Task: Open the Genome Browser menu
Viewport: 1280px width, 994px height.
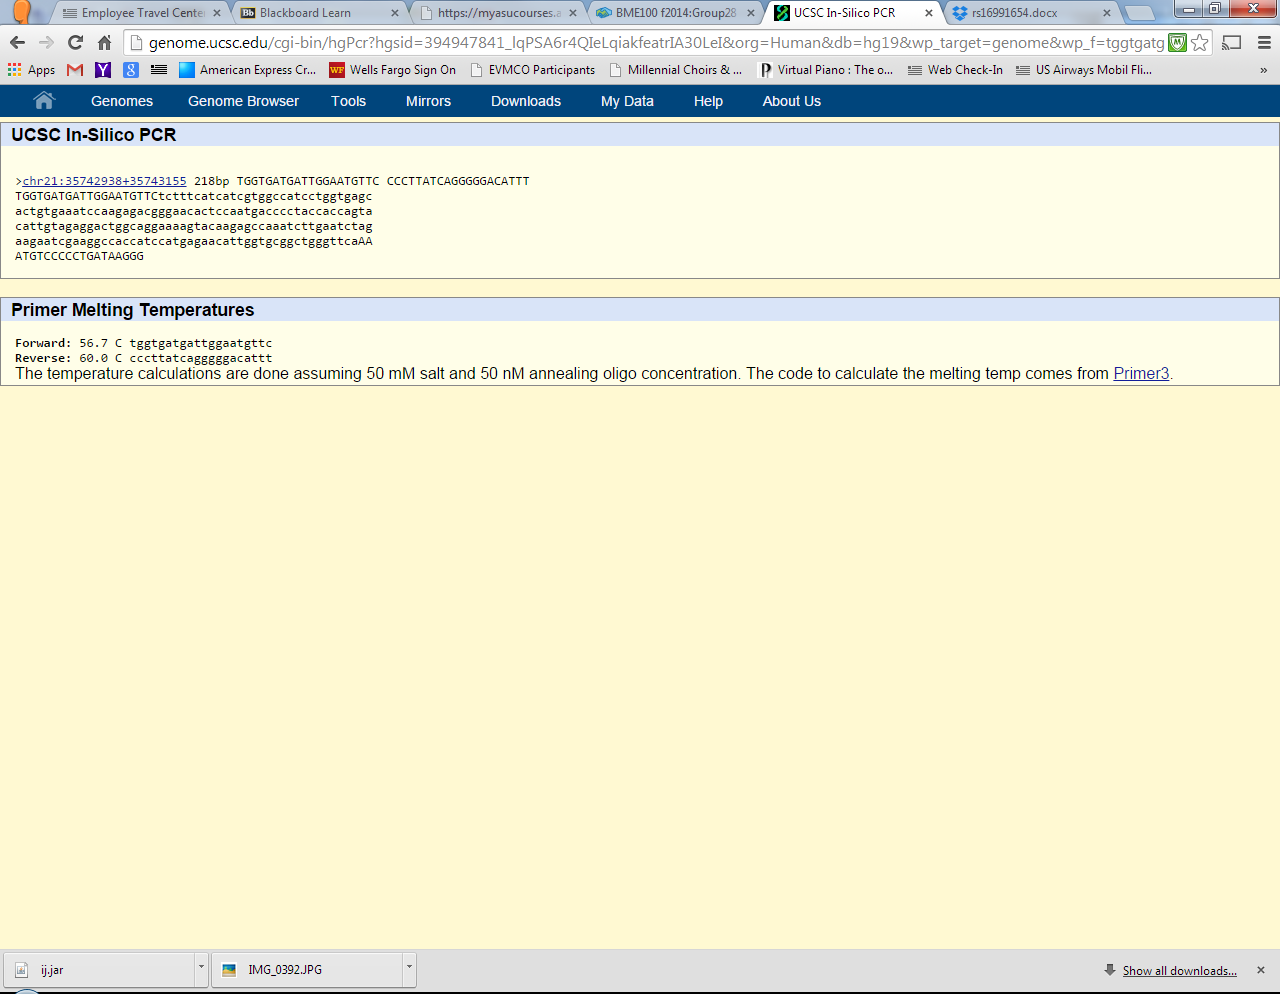Action: pyautogui.click(x=243, y=101)
